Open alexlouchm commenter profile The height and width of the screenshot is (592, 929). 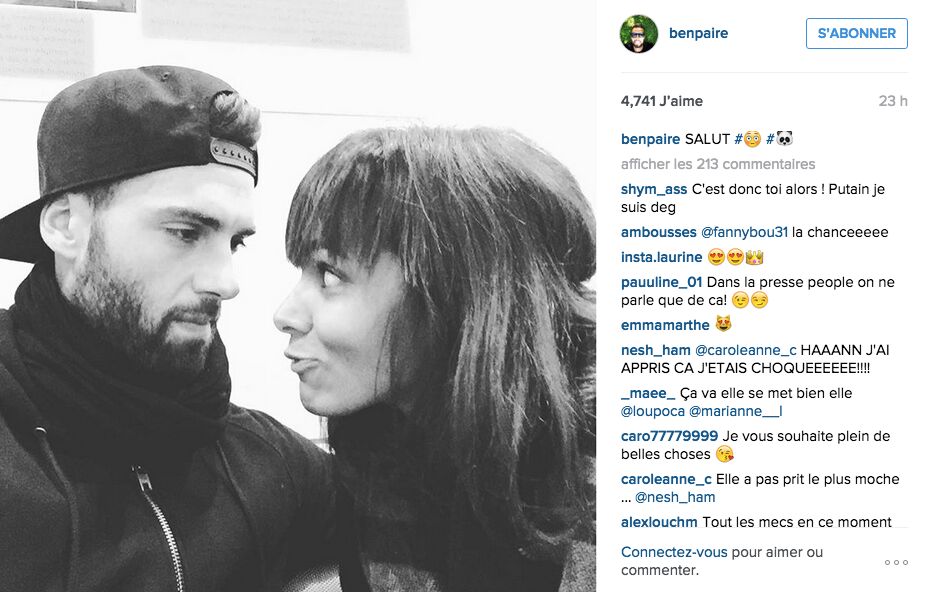659,522
